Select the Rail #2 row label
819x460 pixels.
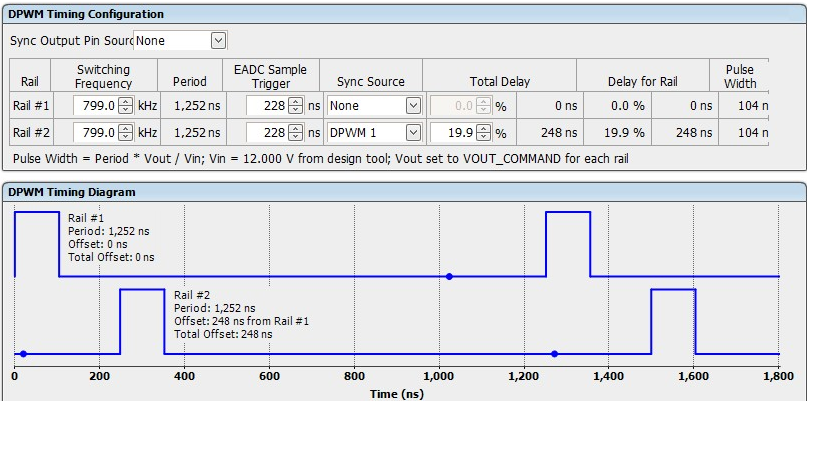[31, 133]
